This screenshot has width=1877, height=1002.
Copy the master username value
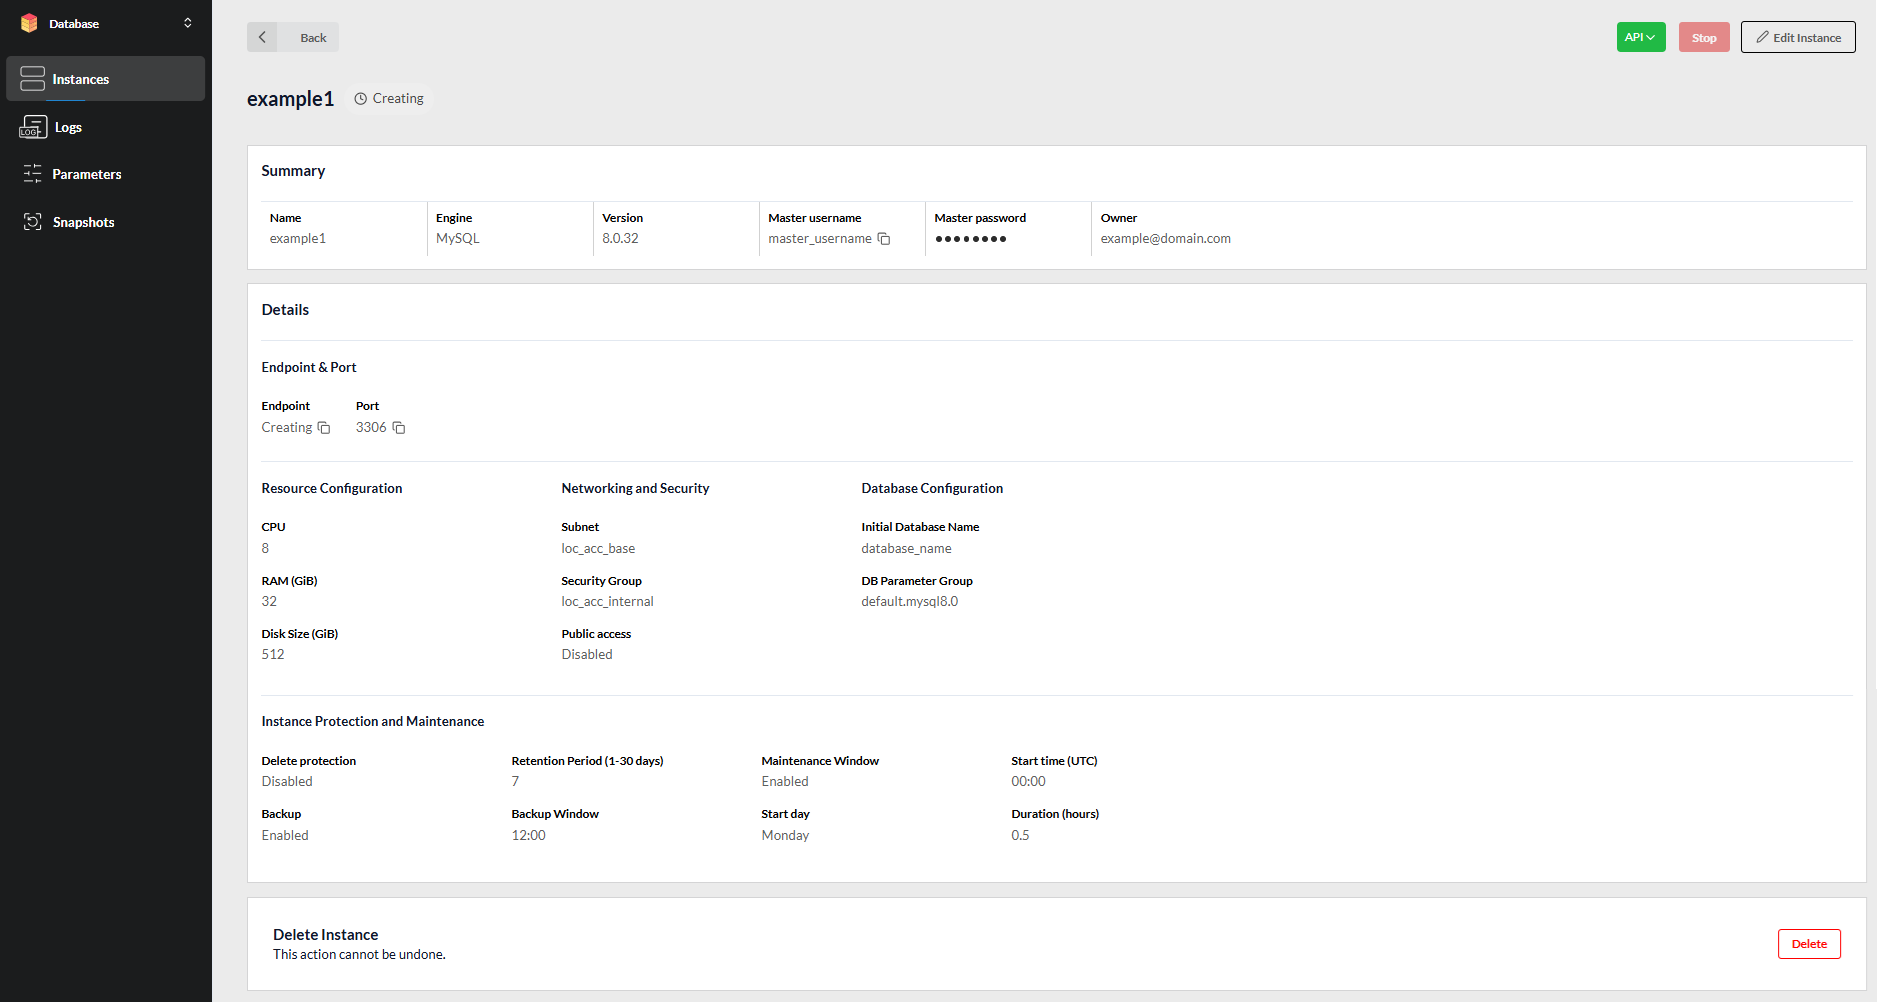click(884, 239)
